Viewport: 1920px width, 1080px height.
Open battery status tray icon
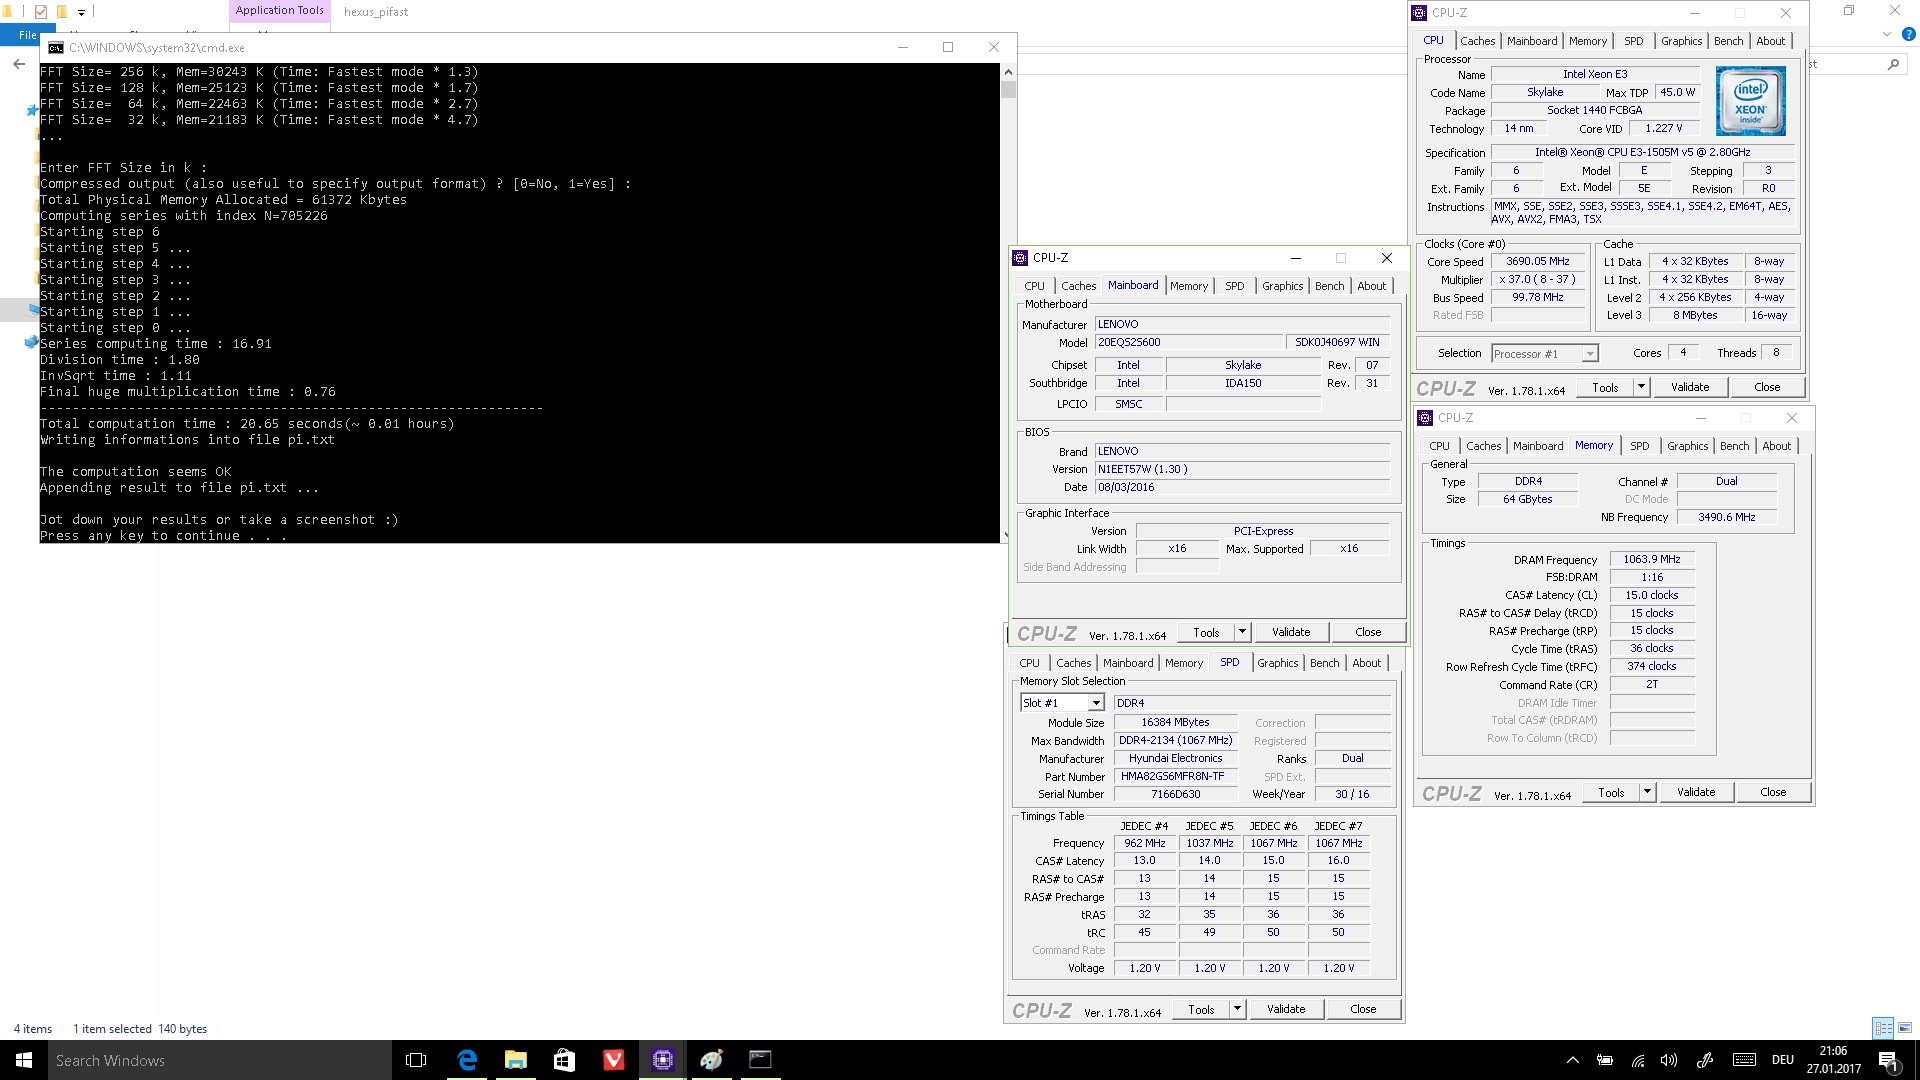(x=1605, y=1060)
